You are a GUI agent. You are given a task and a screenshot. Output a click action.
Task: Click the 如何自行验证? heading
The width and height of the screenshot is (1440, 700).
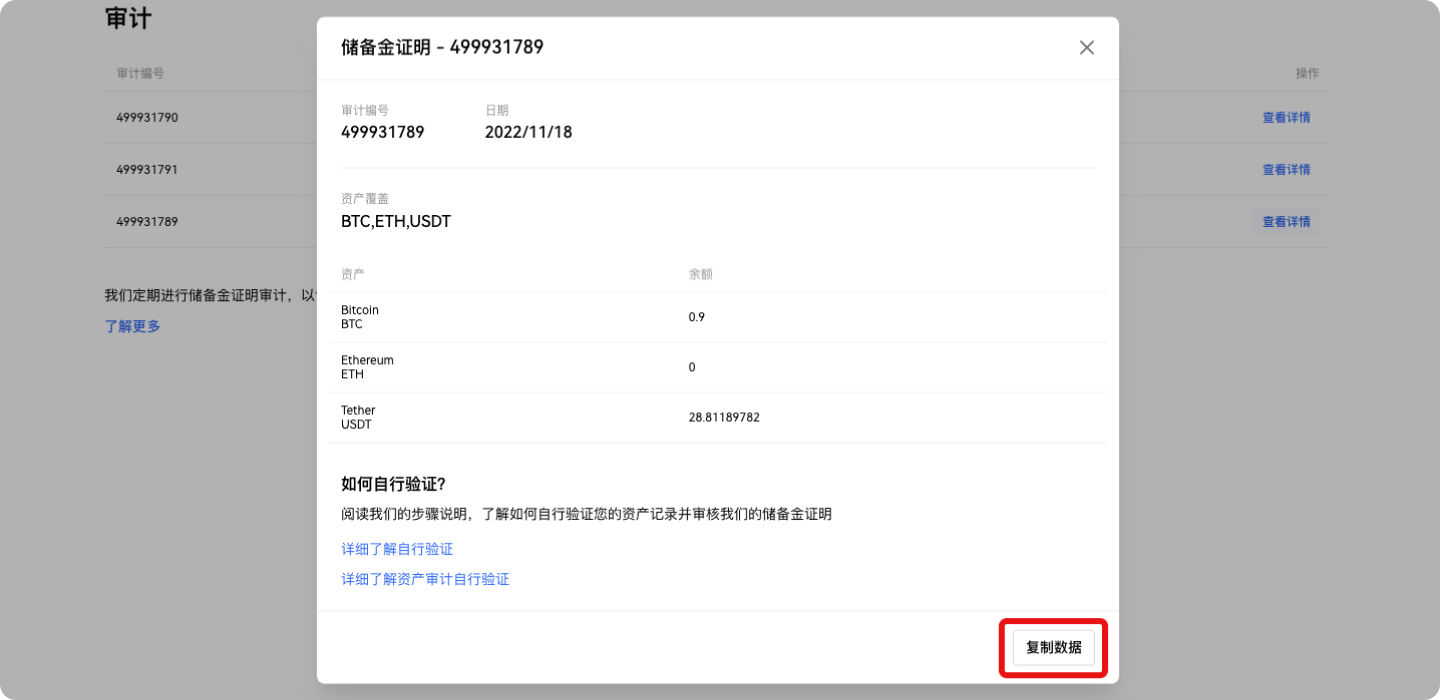point(393,484)
